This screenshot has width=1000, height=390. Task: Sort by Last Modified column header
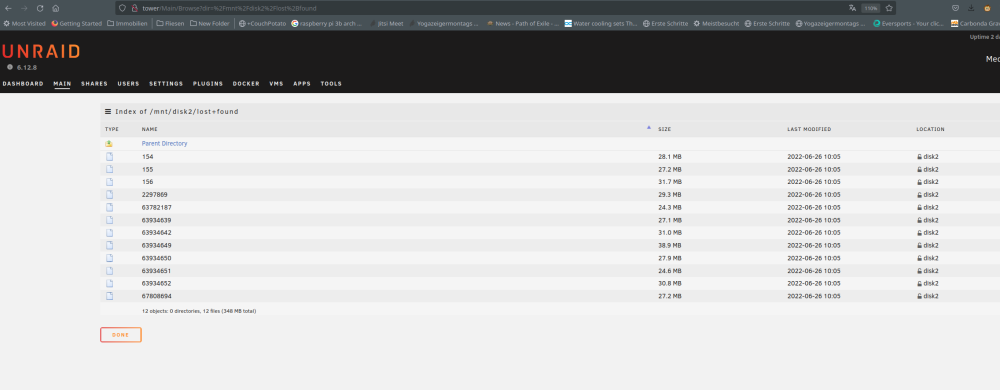[809, 129]
